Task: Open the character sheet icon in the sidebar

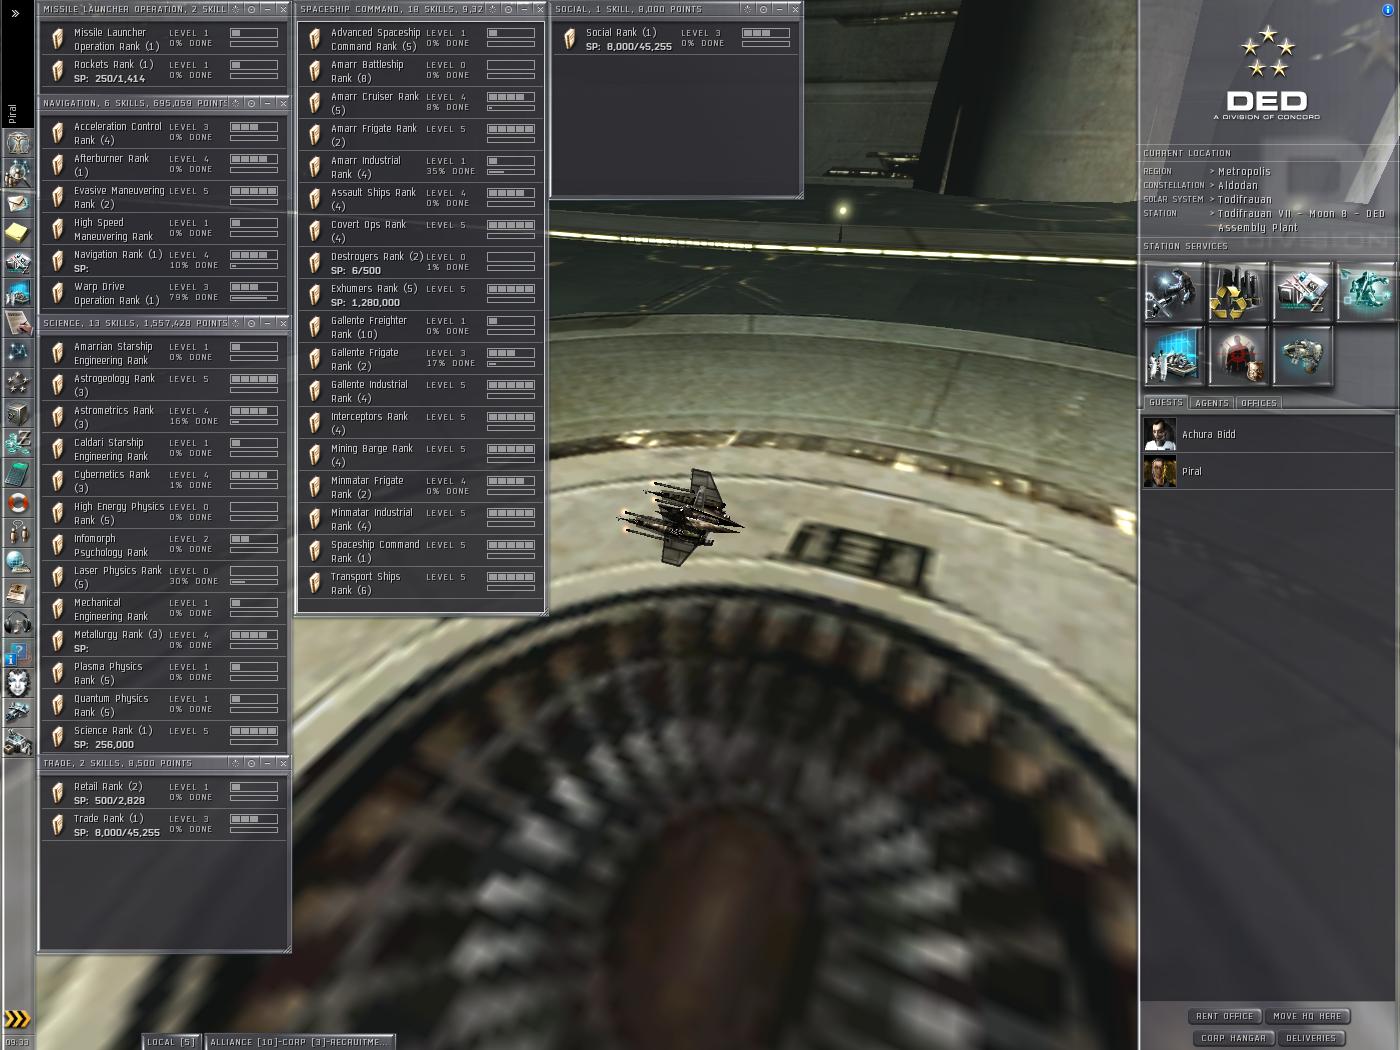Action: [18, 144]
